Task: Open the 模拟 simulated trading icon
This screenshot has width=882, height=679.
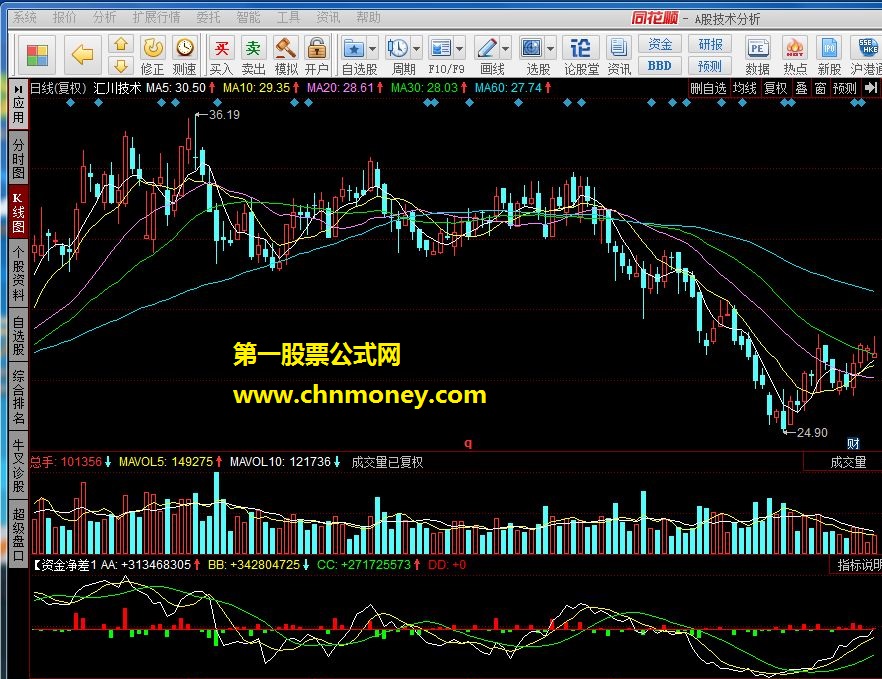Action: tap(286, 55)
